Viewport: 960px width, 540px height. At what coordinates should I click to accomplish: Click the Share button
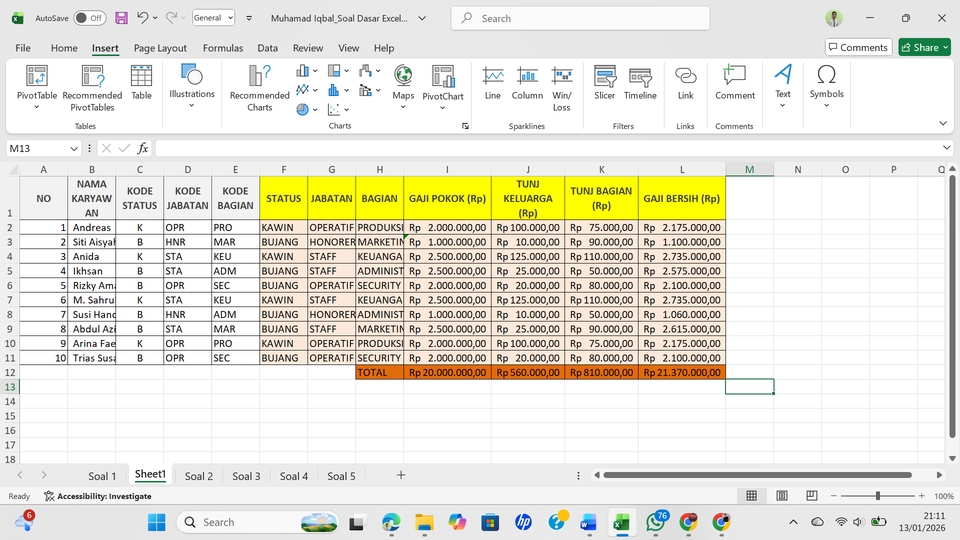pyautogui.click(x=924, y=47)
